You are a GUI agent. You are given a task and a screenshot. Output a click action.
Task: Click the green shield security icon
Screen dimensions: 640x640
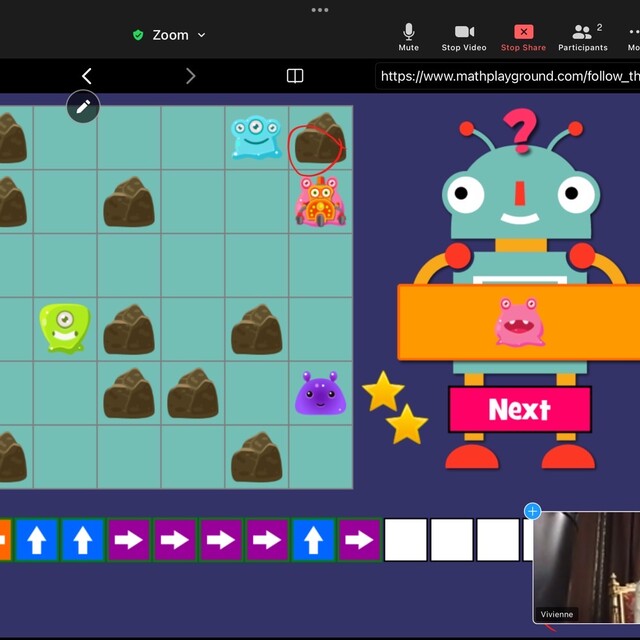[138, 35]
